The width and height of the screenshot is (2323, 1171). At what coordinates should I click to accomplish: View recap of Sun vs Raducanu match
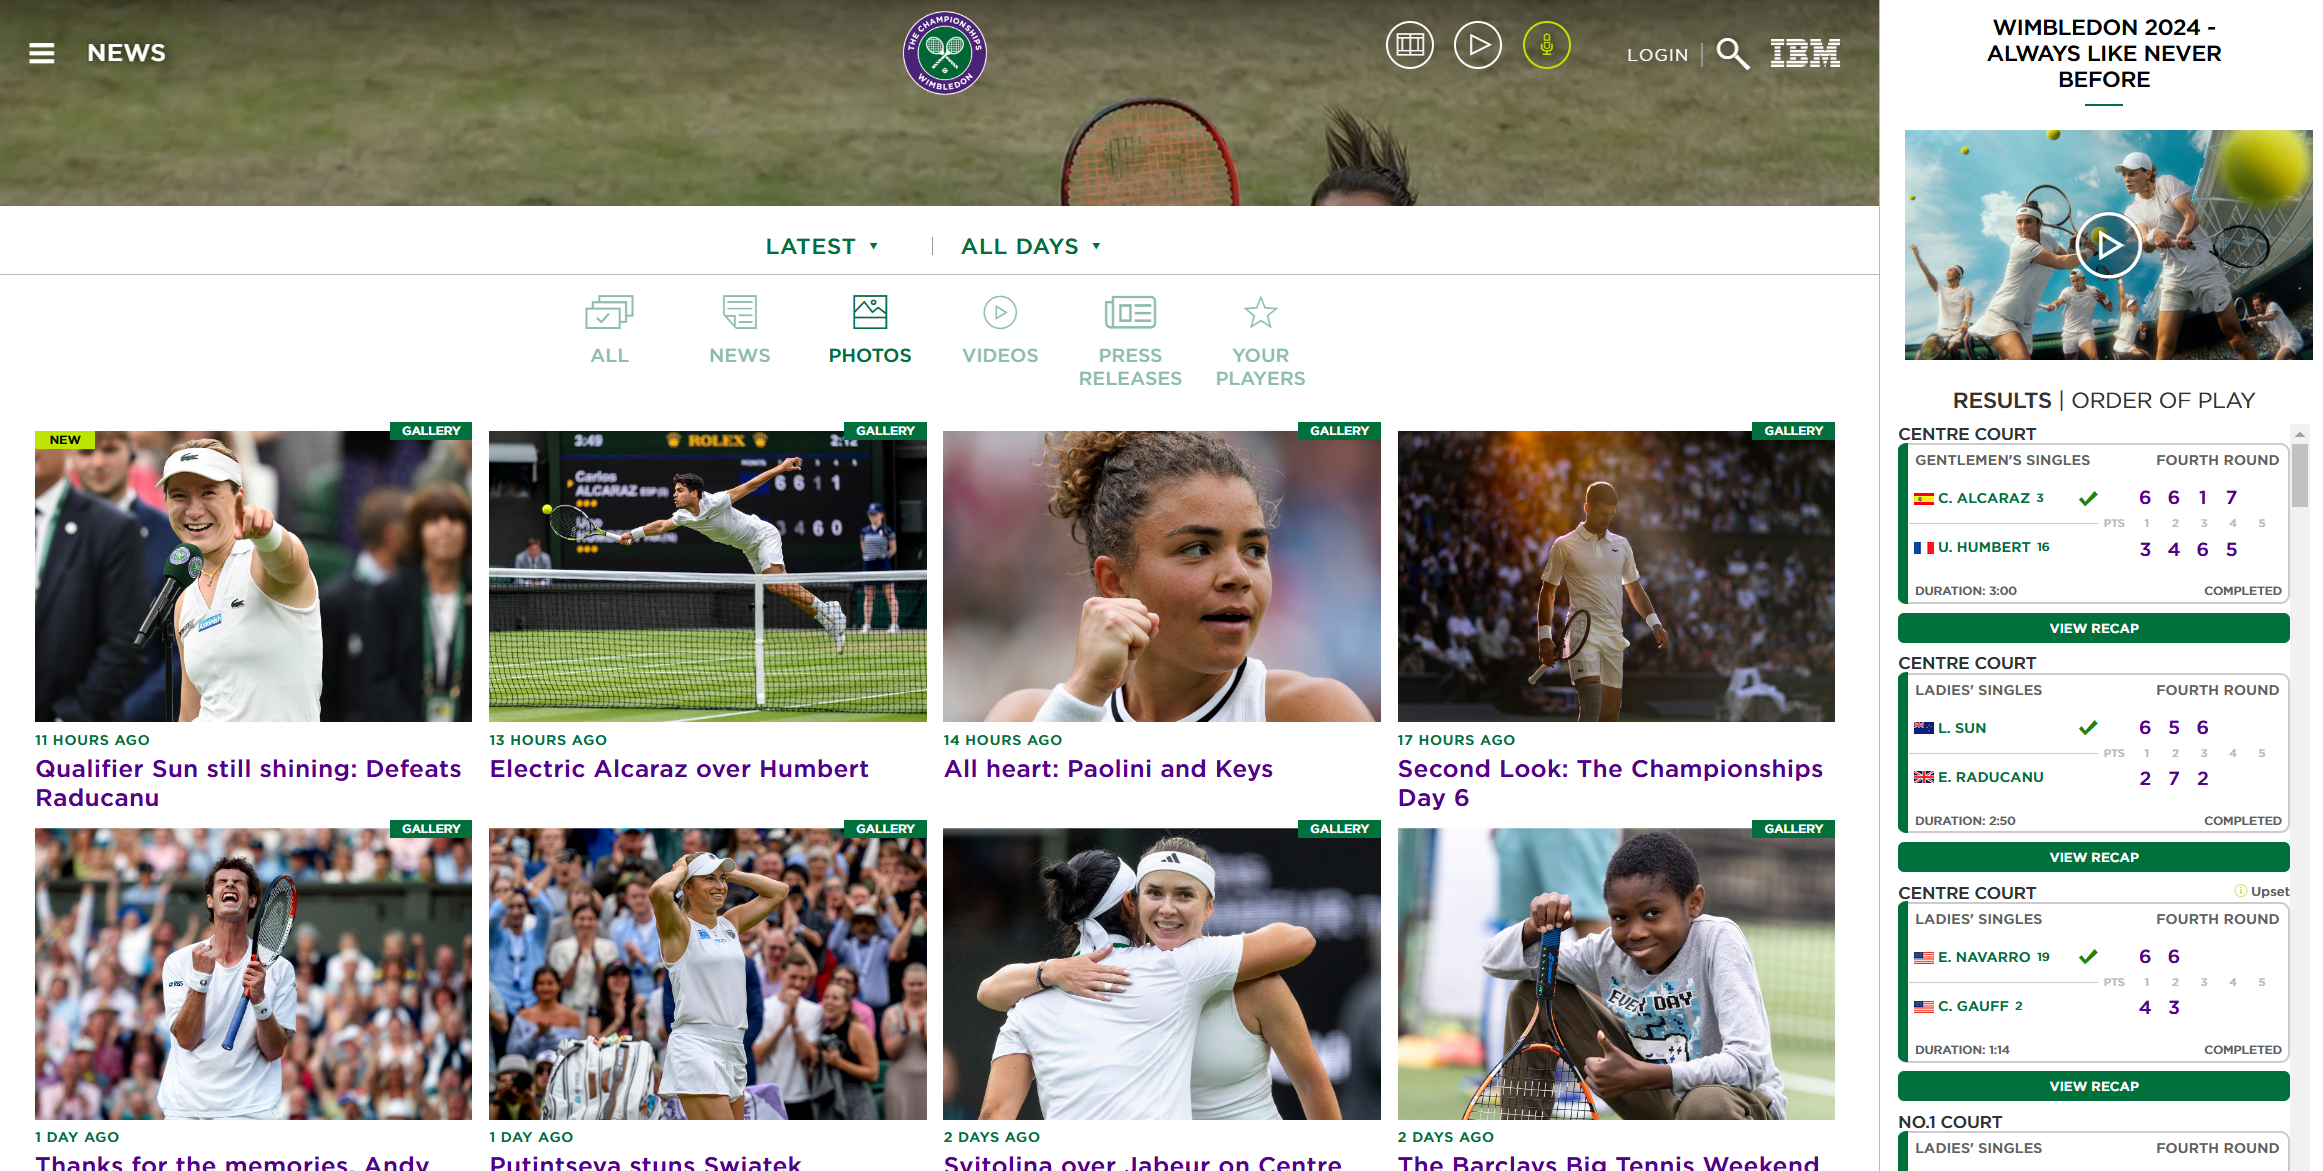[x=2093, y=857]
